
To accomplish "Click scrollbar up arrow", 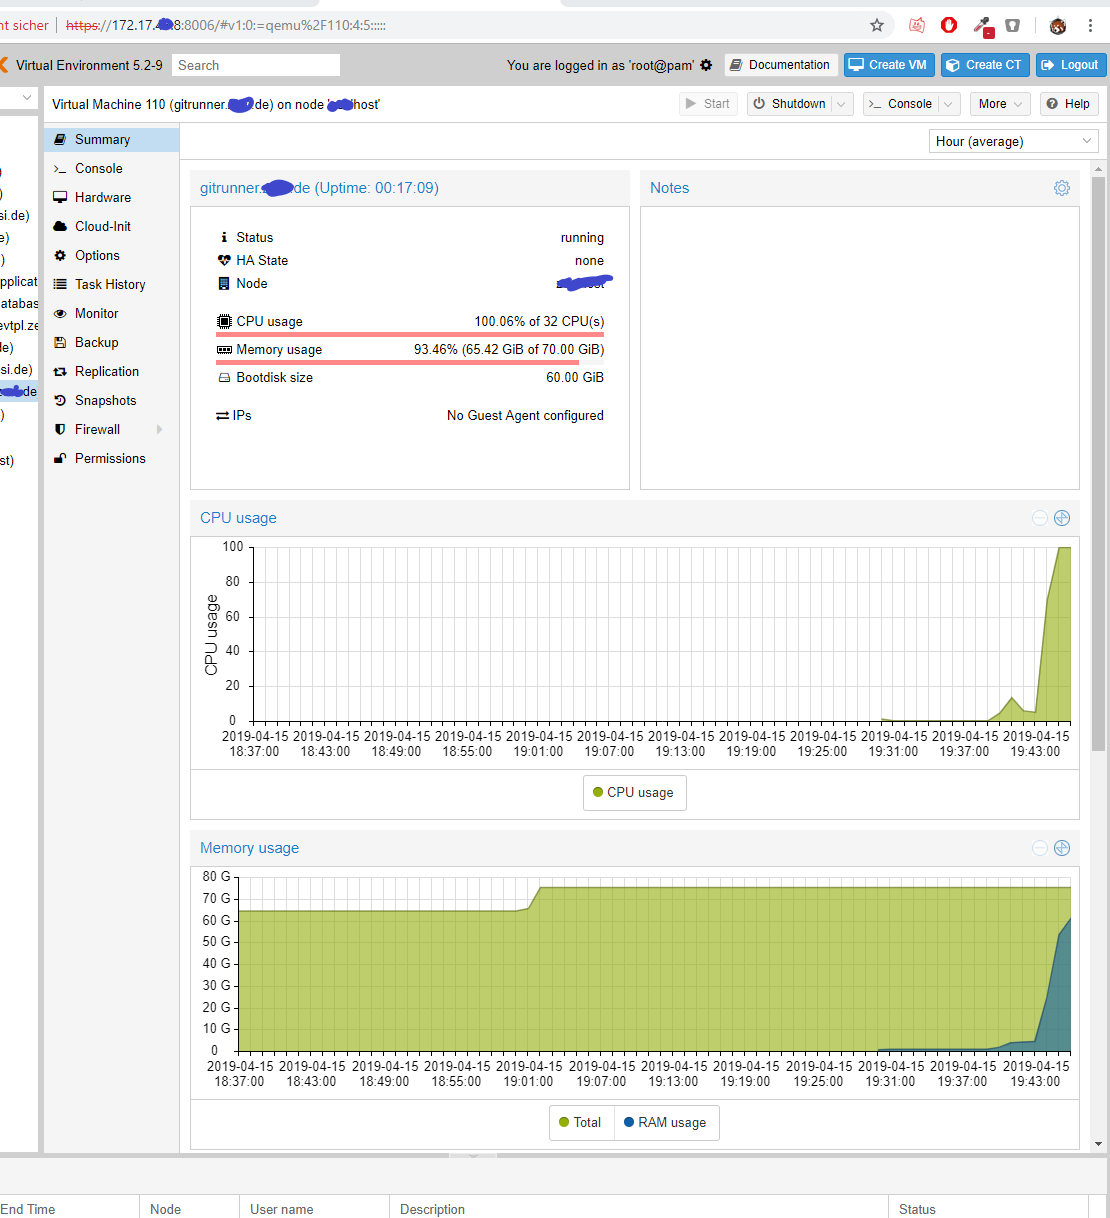I will pos(1098,169).
